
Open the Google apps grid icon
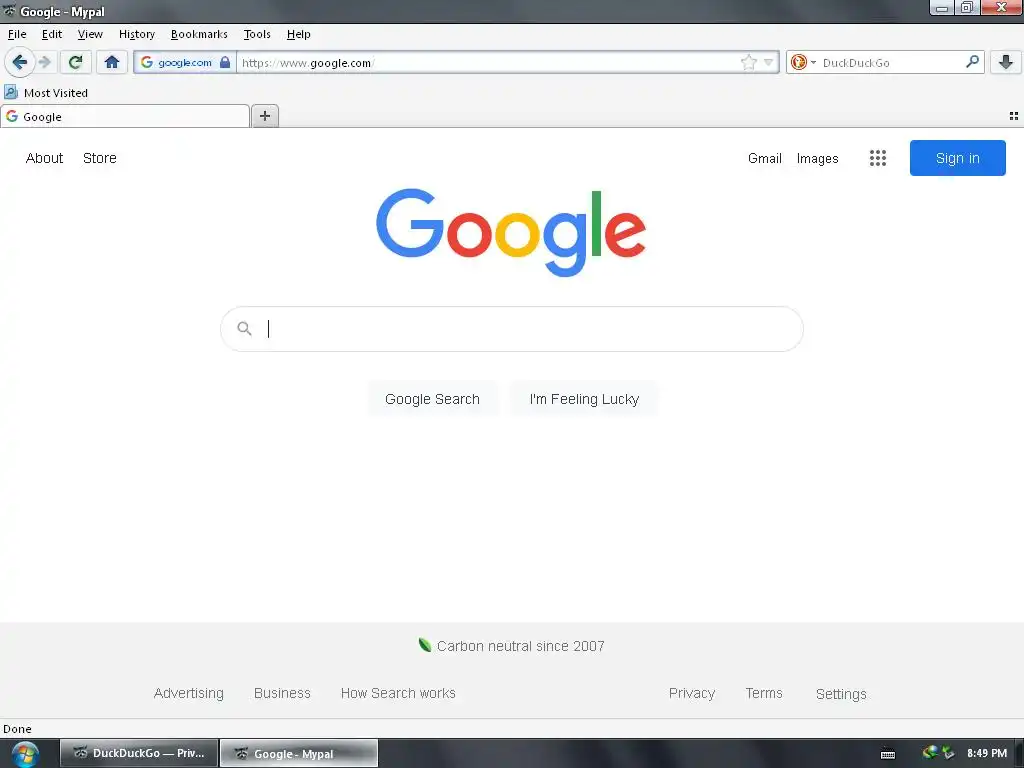[x=878, y=158]
